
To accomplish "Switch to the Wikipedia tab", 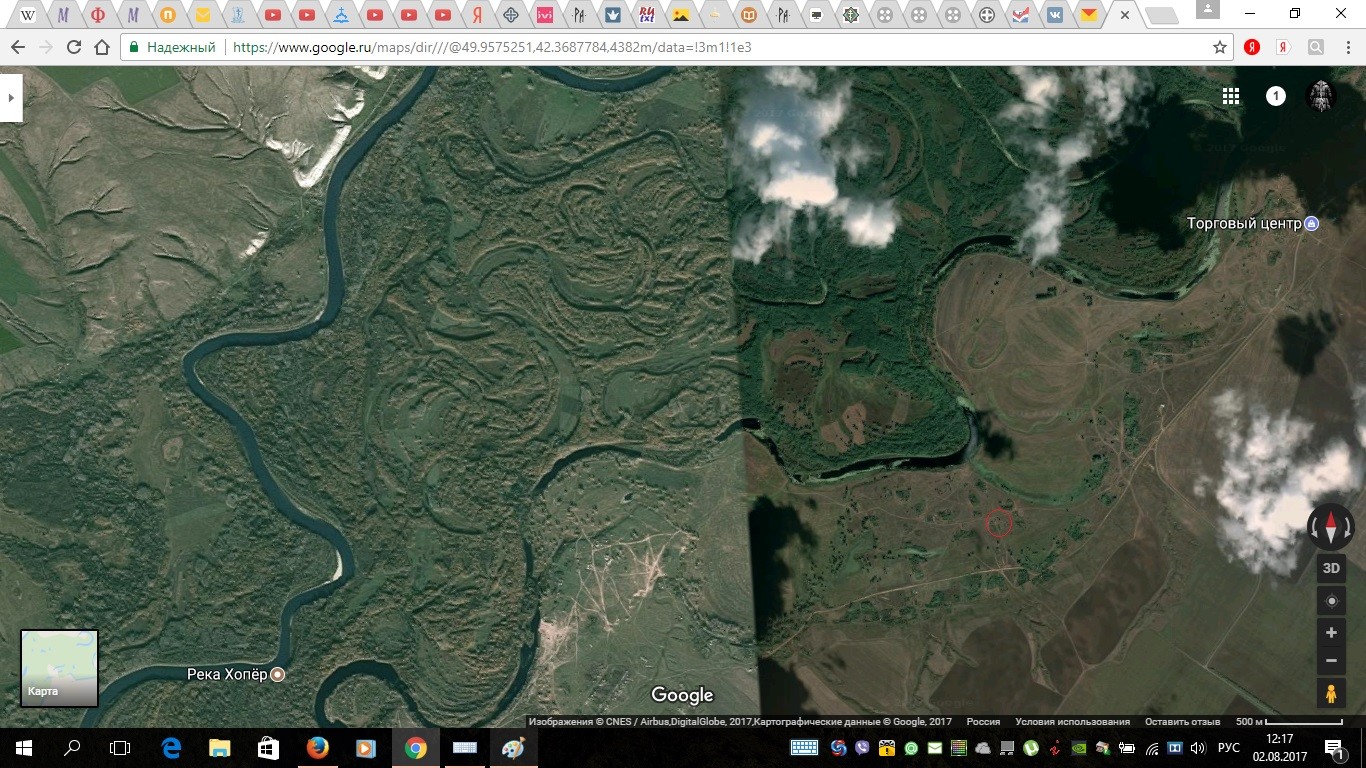I will [28, 15].
